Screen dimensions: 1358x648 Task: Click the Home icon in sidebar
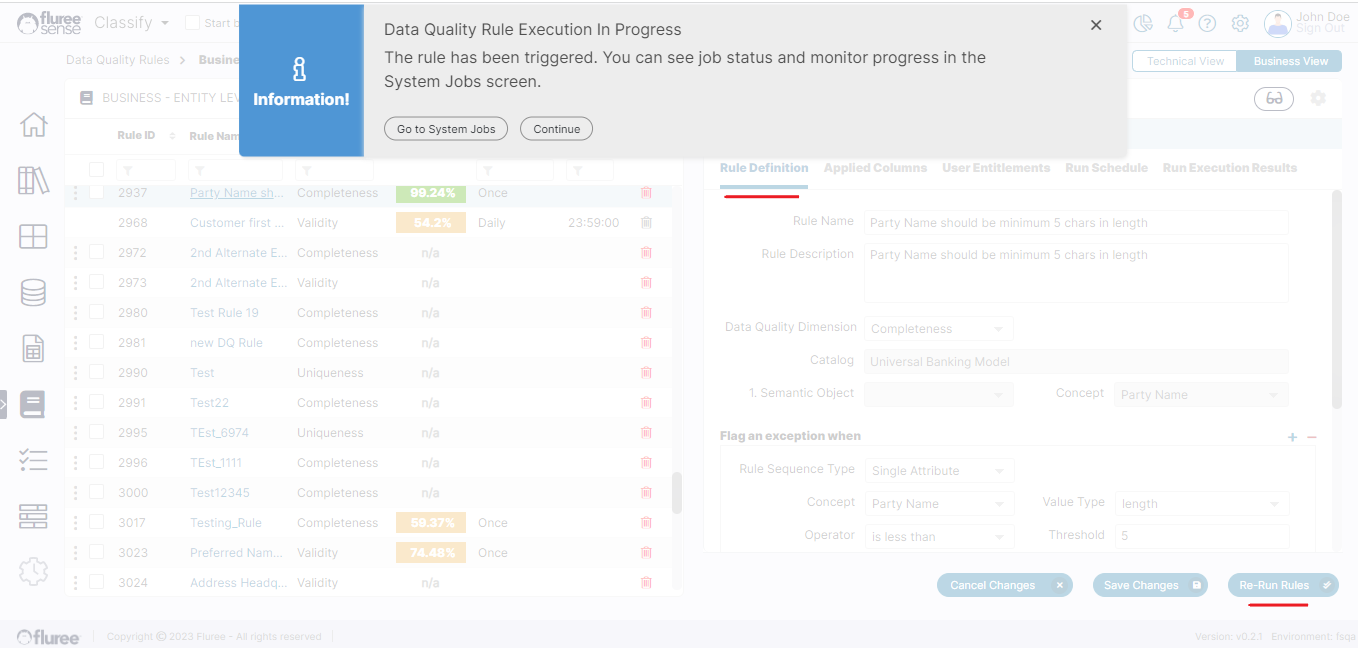point(33,125)
